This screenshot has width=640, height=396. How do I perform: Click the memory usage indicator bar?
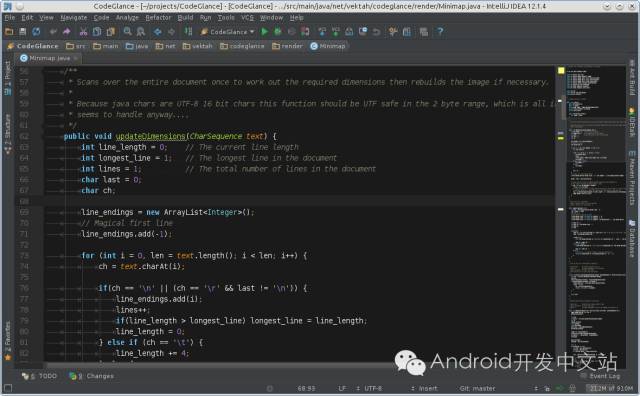(x=610, y=388)
